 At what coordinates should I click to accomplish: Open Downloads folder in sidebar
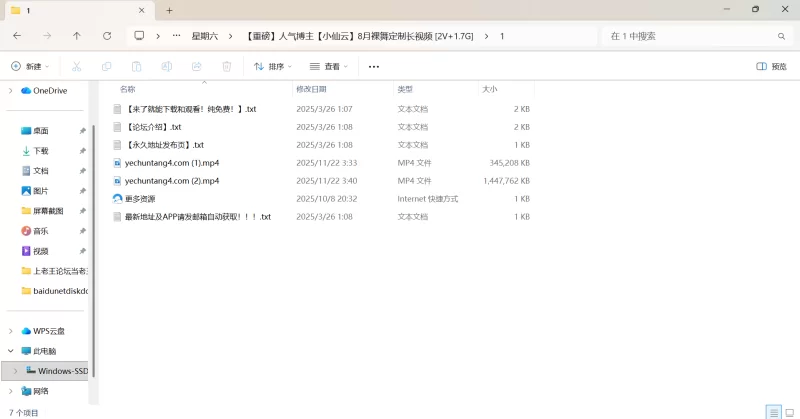click(x=41, y=151)
